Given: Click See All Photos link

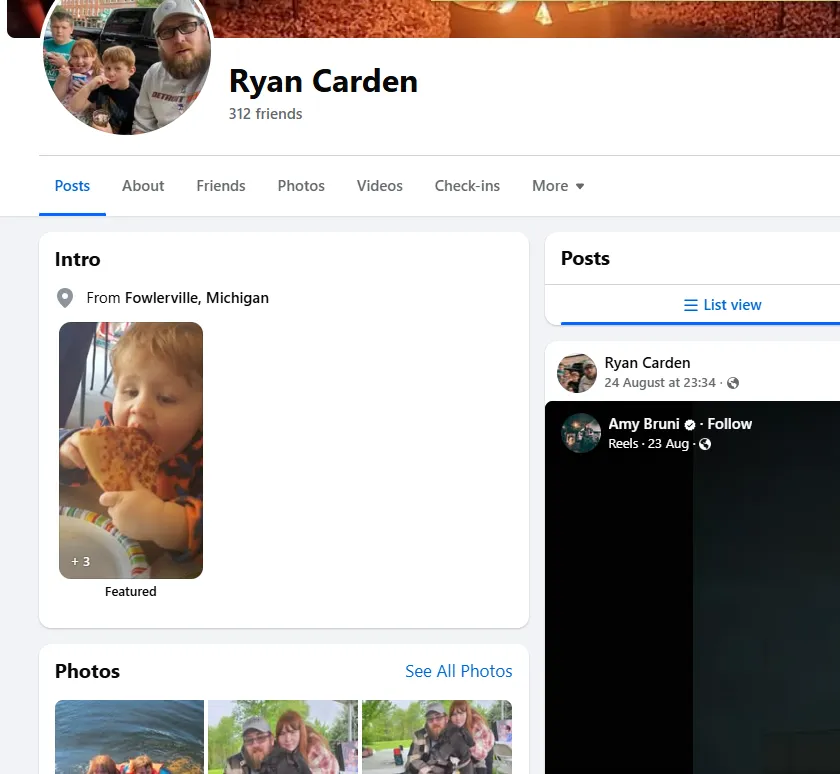Looking at the screenshot, I should (x=459, y=671).
